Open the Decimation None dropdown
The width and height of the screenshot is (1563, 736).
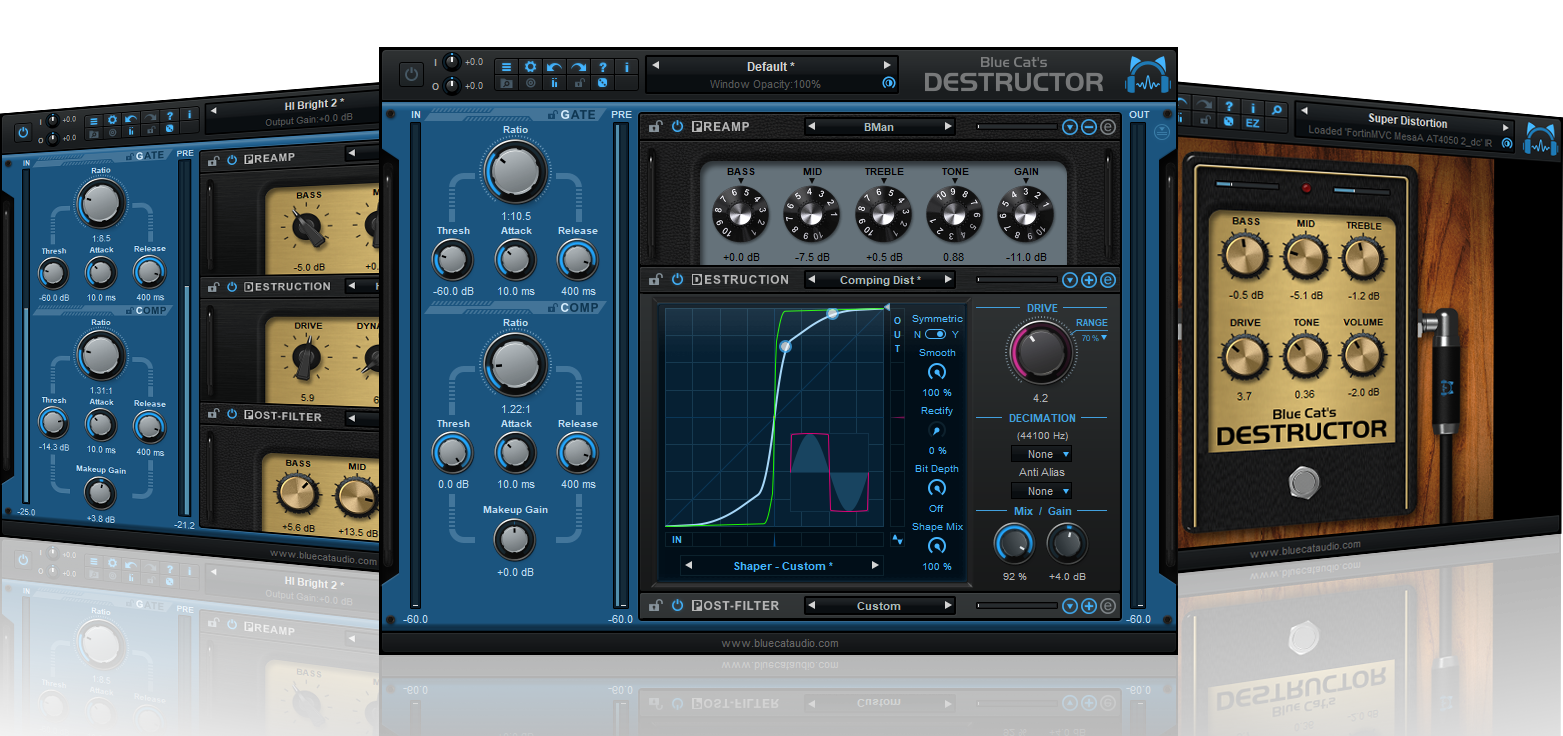click(1041, 453)
